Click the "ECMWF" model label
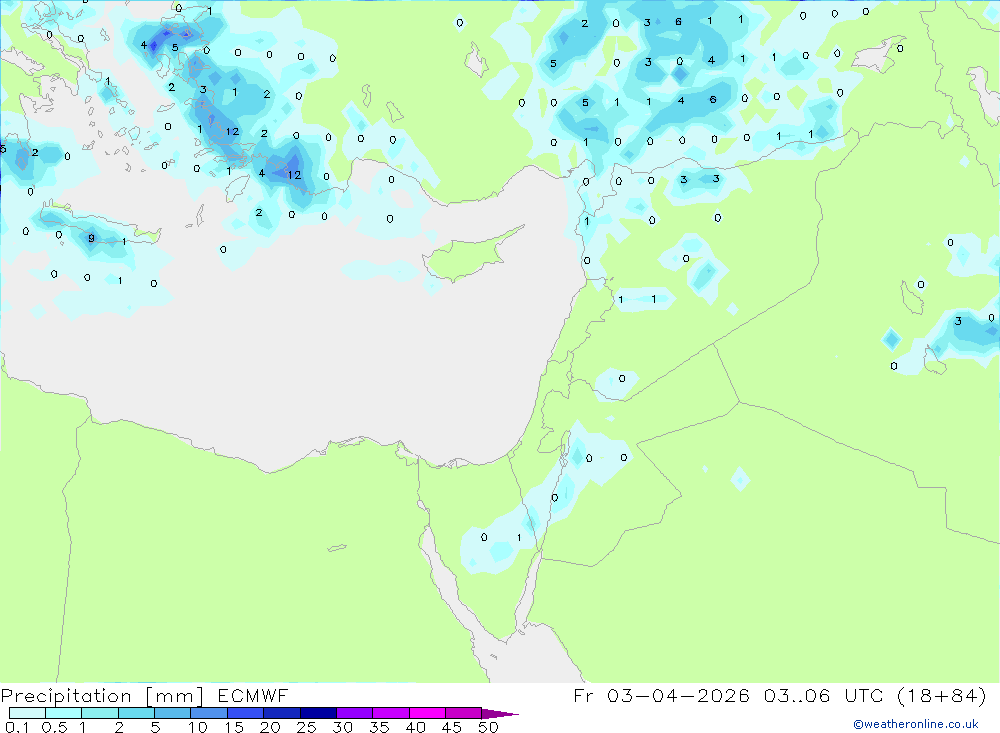 [253, 696]
